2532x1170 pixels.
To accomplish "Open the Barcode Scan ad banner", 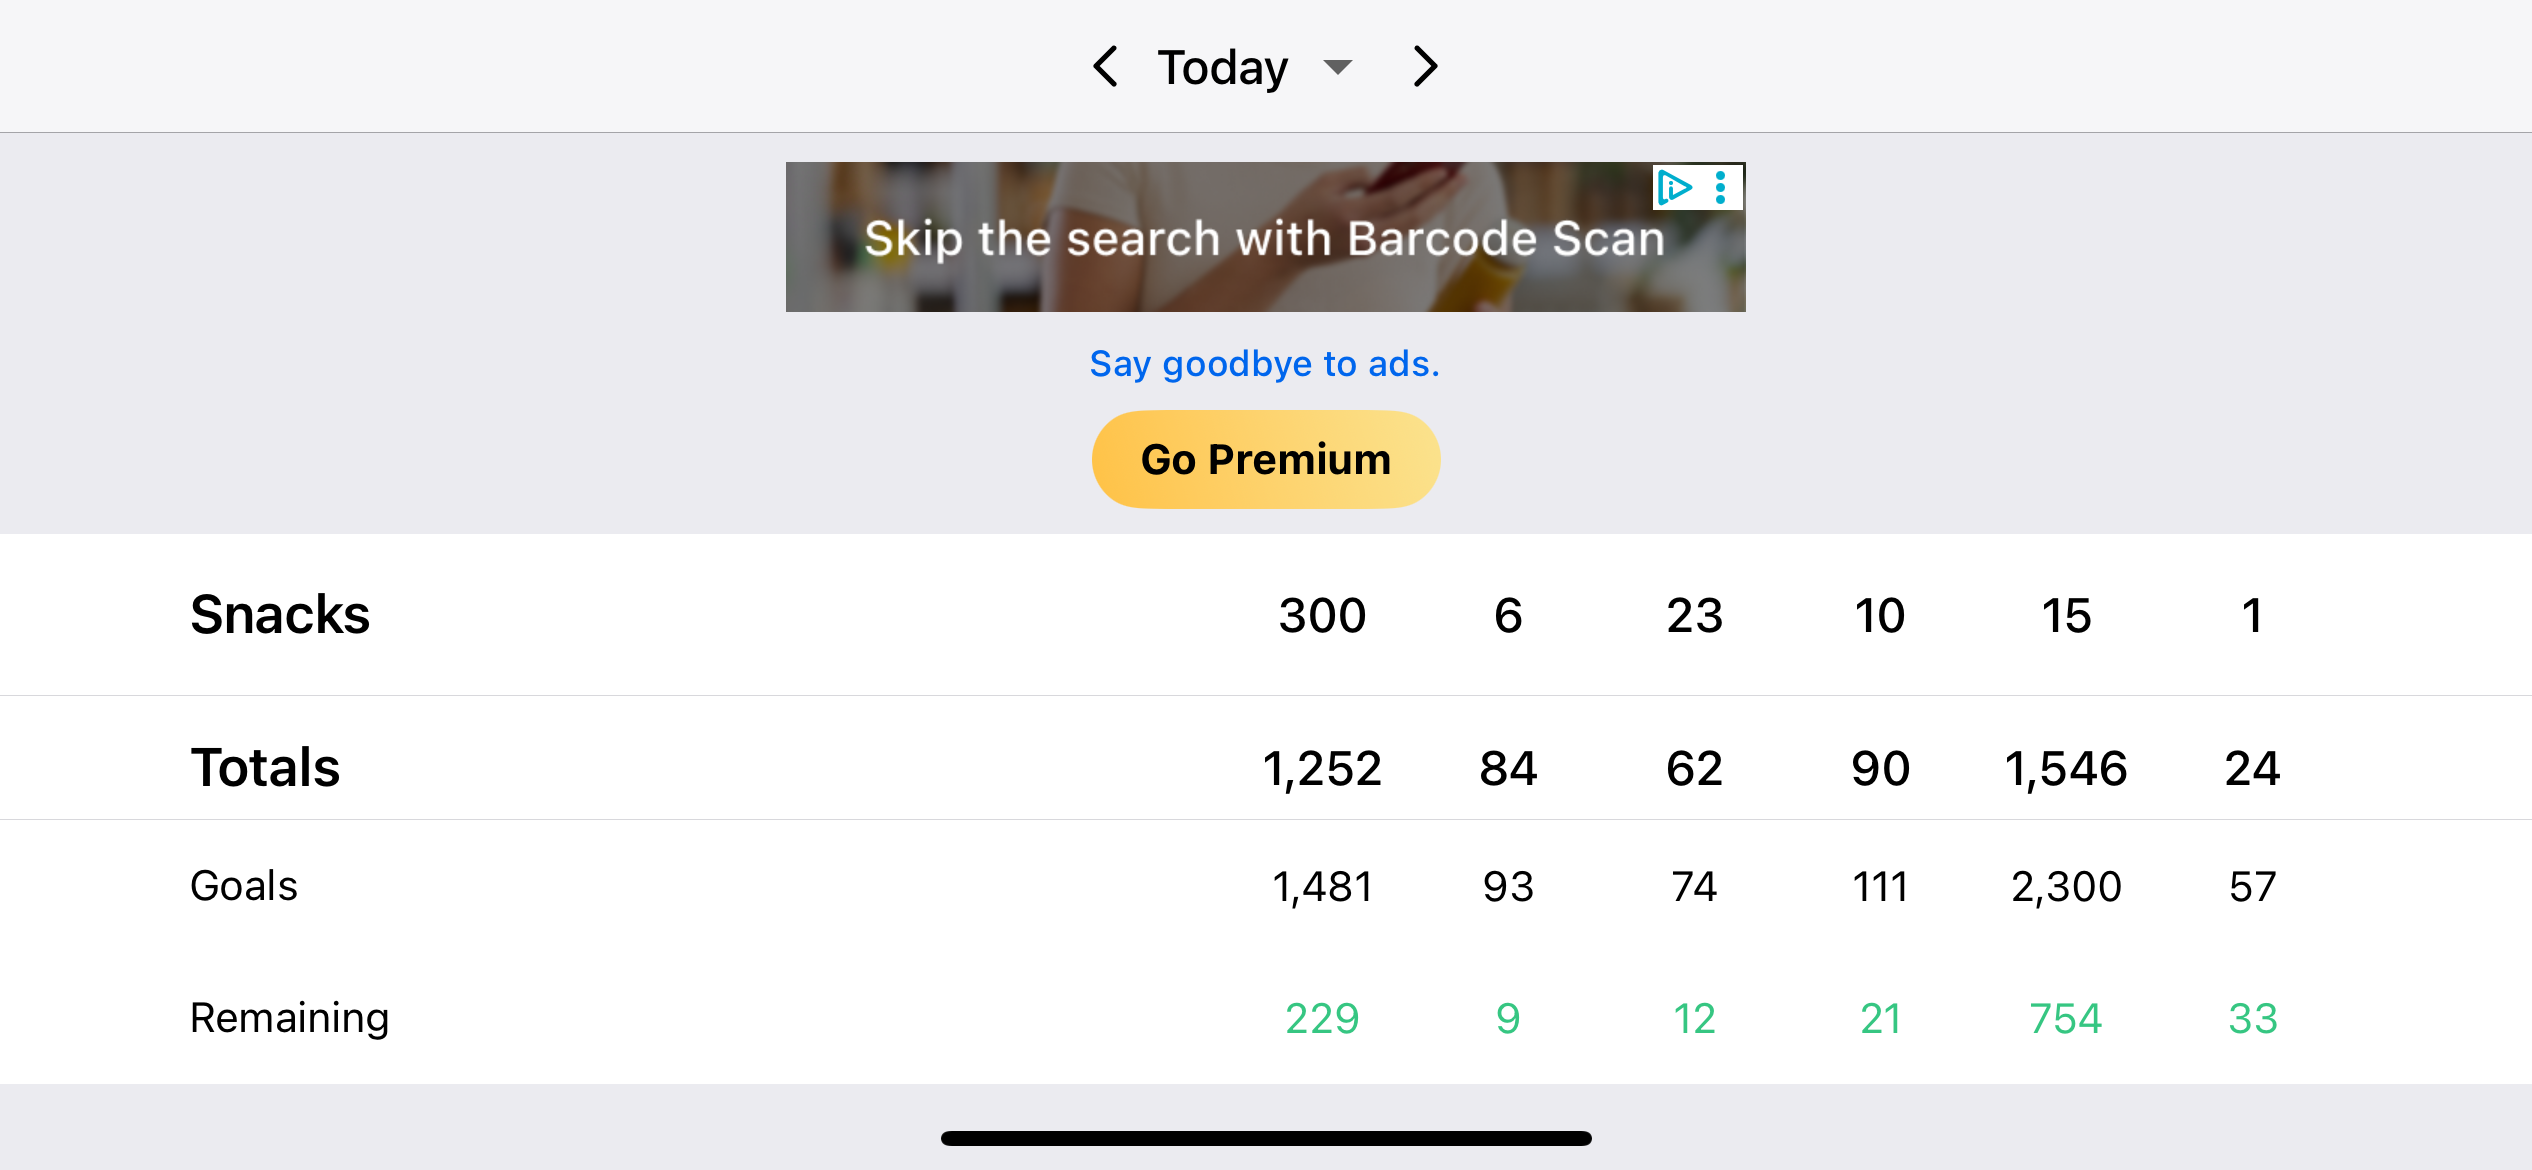I will click(x=1265, y=237).
